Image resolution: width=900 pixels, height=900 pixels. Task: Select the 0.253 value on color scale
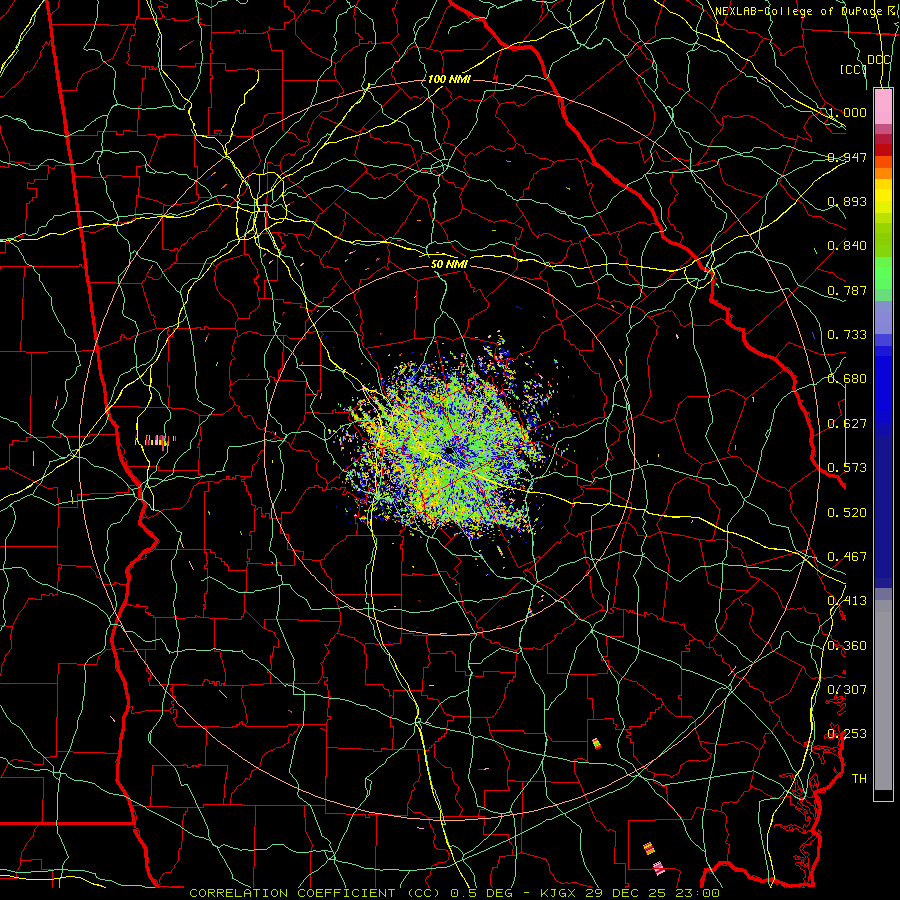click(x=847, y=734)
